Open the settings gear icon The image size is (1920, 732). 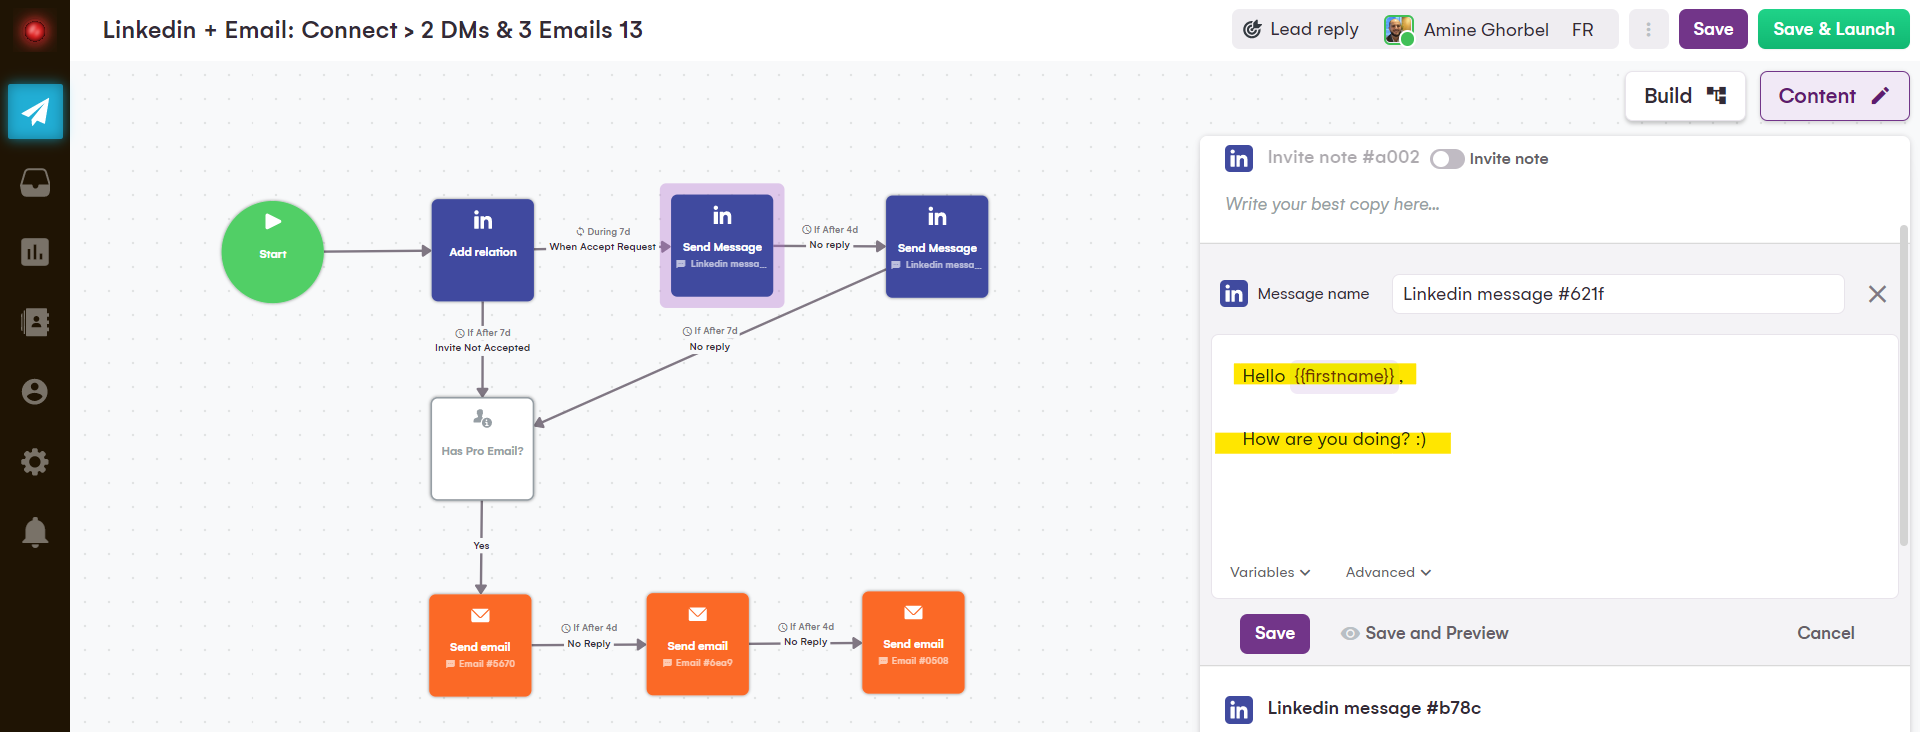(x=35, y=462)
